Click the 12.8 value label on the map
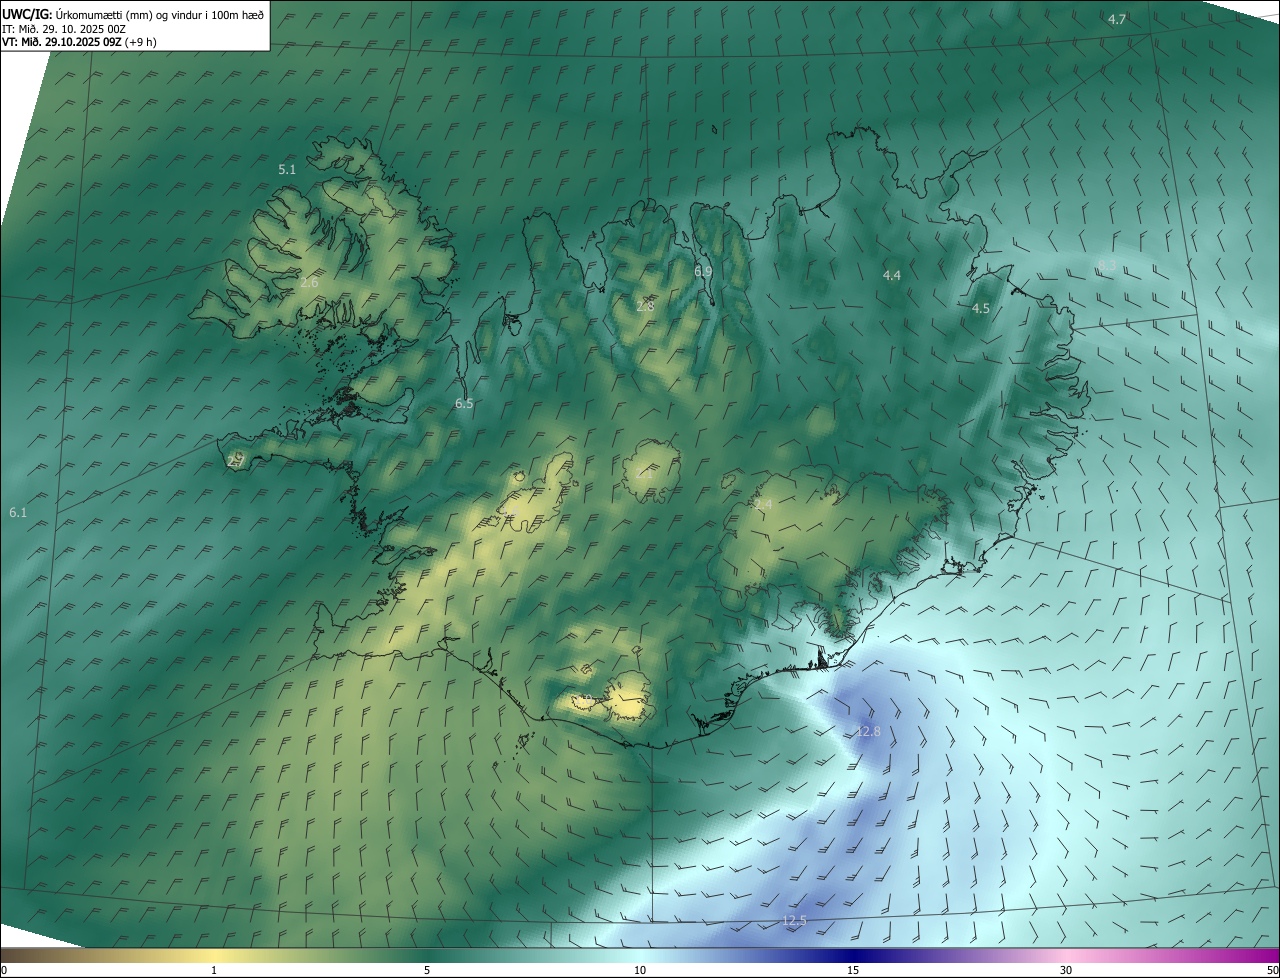1280x978 pixels. (x=869, y=732)
